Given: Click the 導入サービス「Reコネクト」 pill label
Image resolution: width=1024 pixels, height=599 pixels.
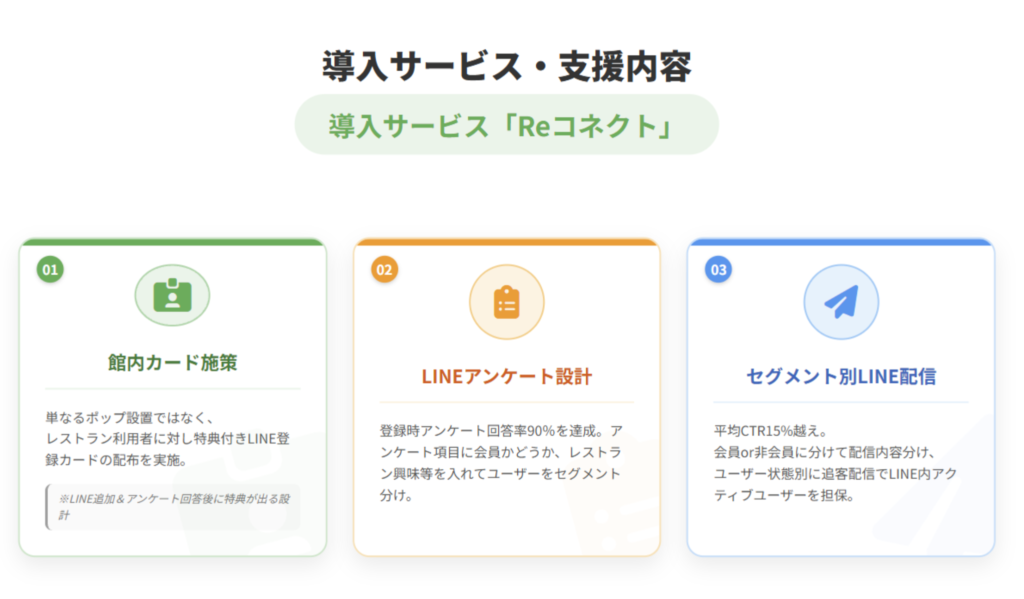Looking at the screenshot, I should tap(506, 125).
